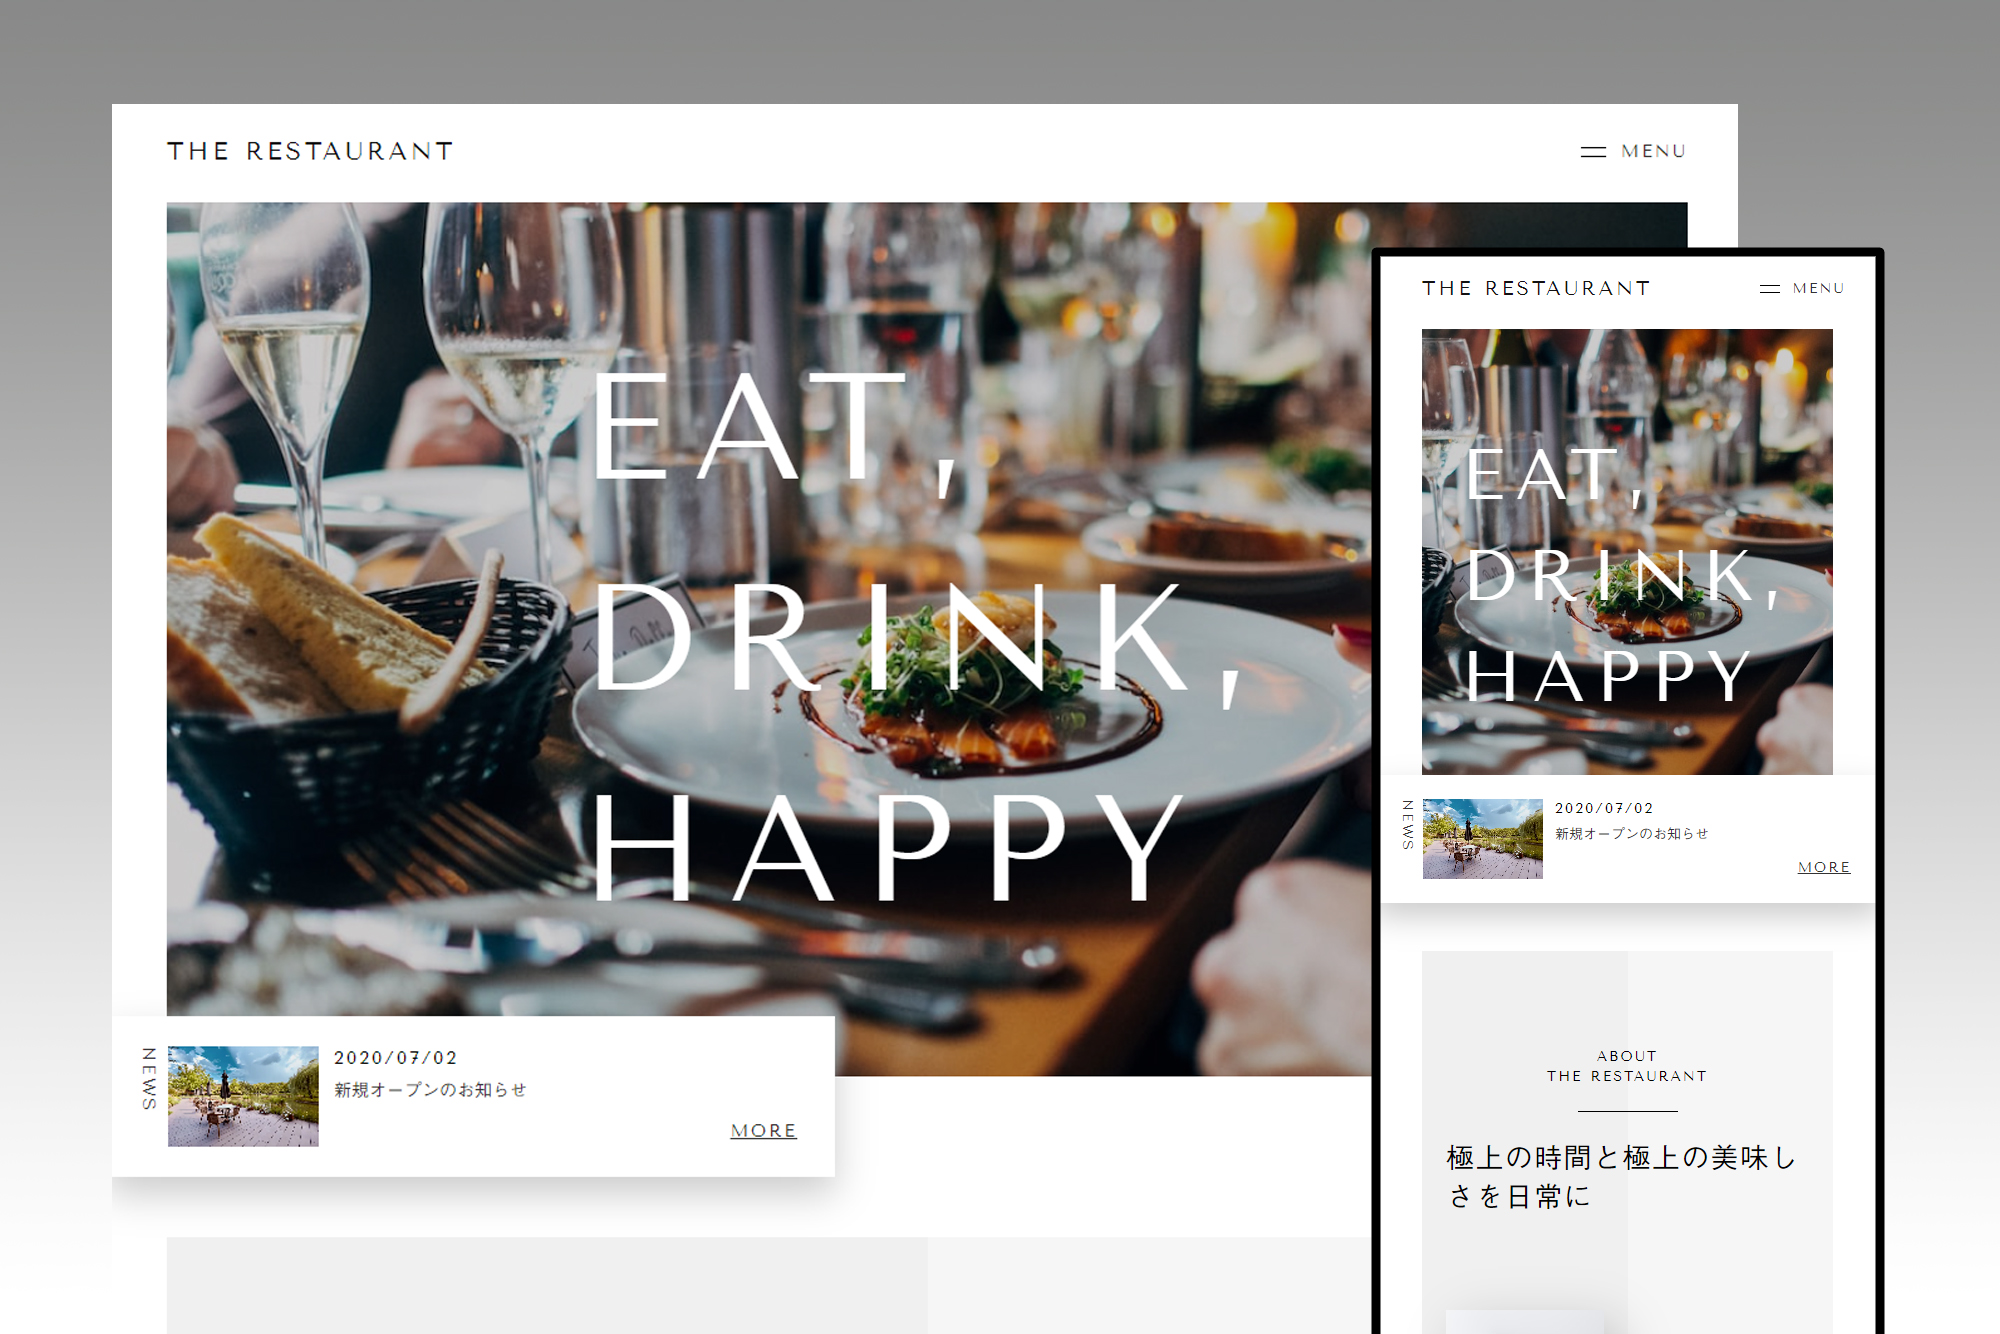Click 新規オープンのお知らせ title in mobile news
2000x1334 pixels.
(1631, 833)
